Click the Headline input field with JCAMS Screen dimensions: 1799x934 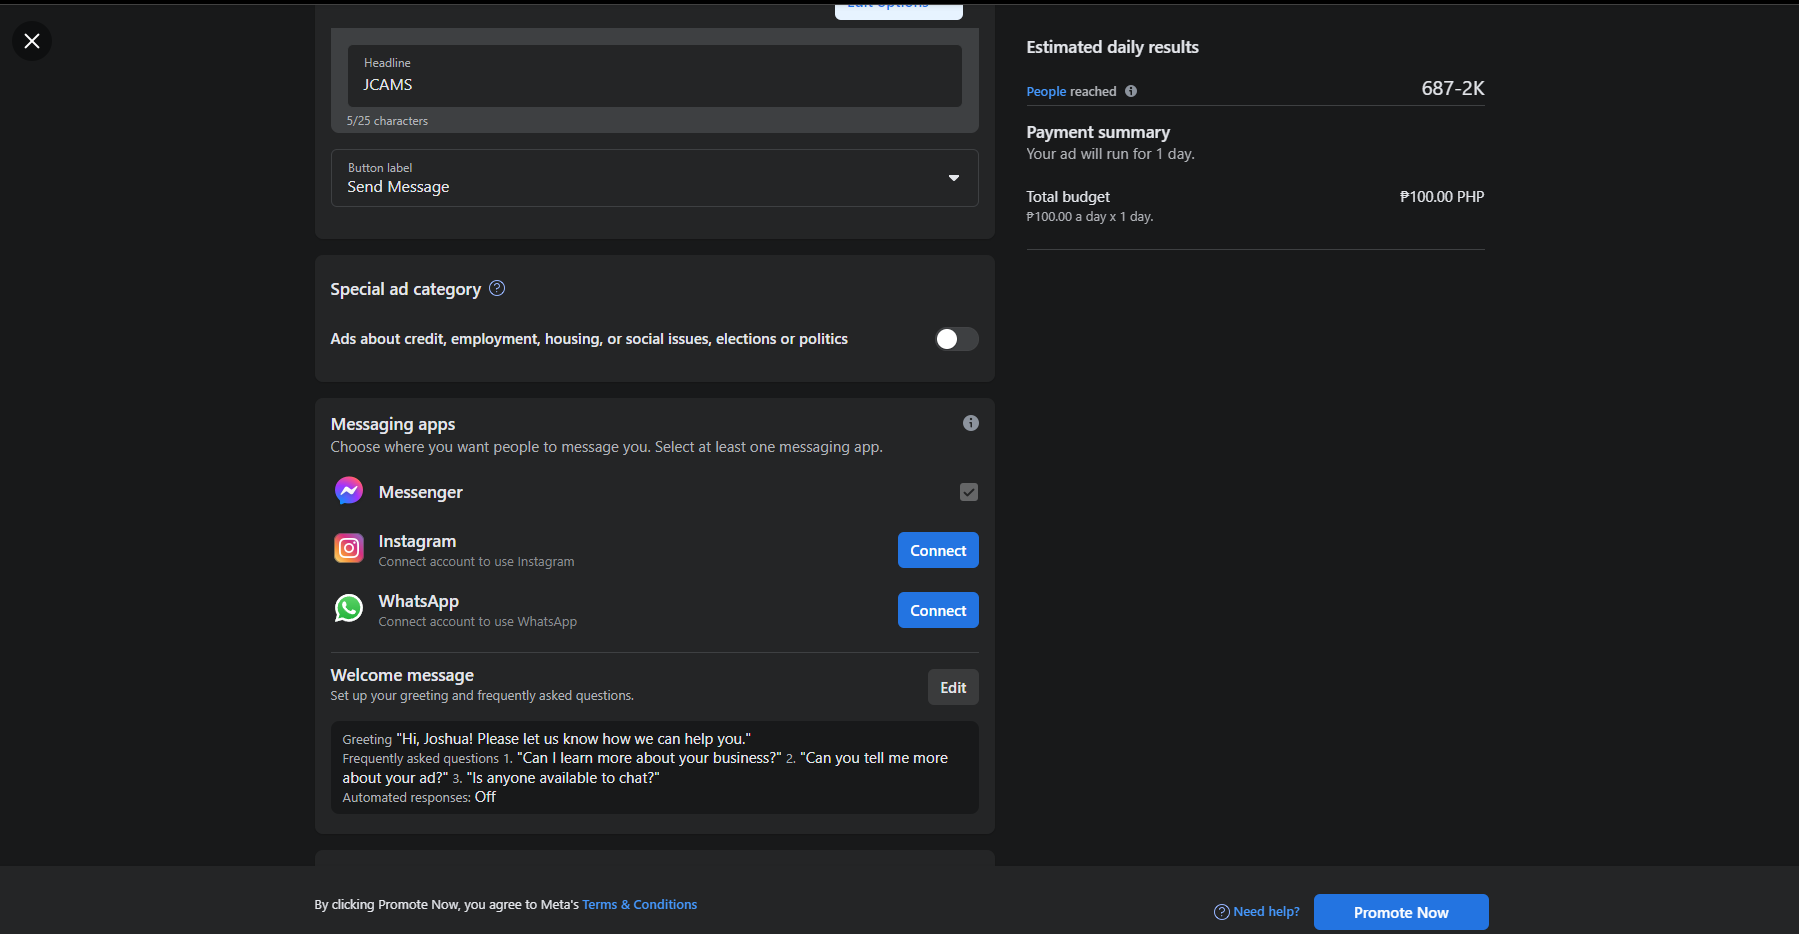tap(654, 76)
